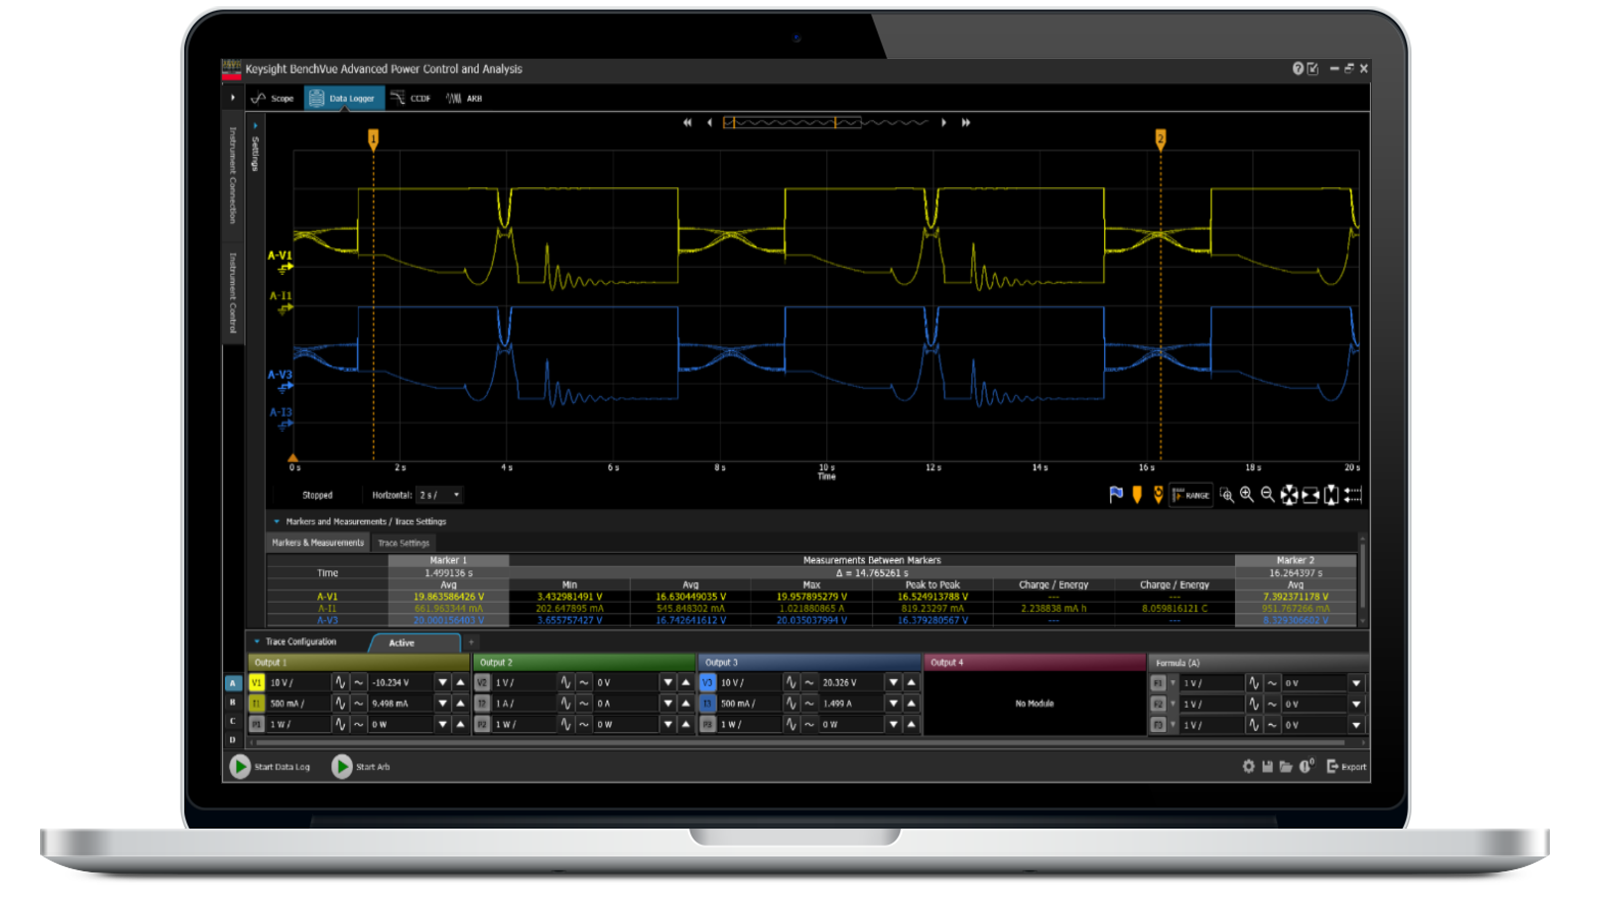
Task: Save the data log with the disk icon
Action: pos(1267,766)
